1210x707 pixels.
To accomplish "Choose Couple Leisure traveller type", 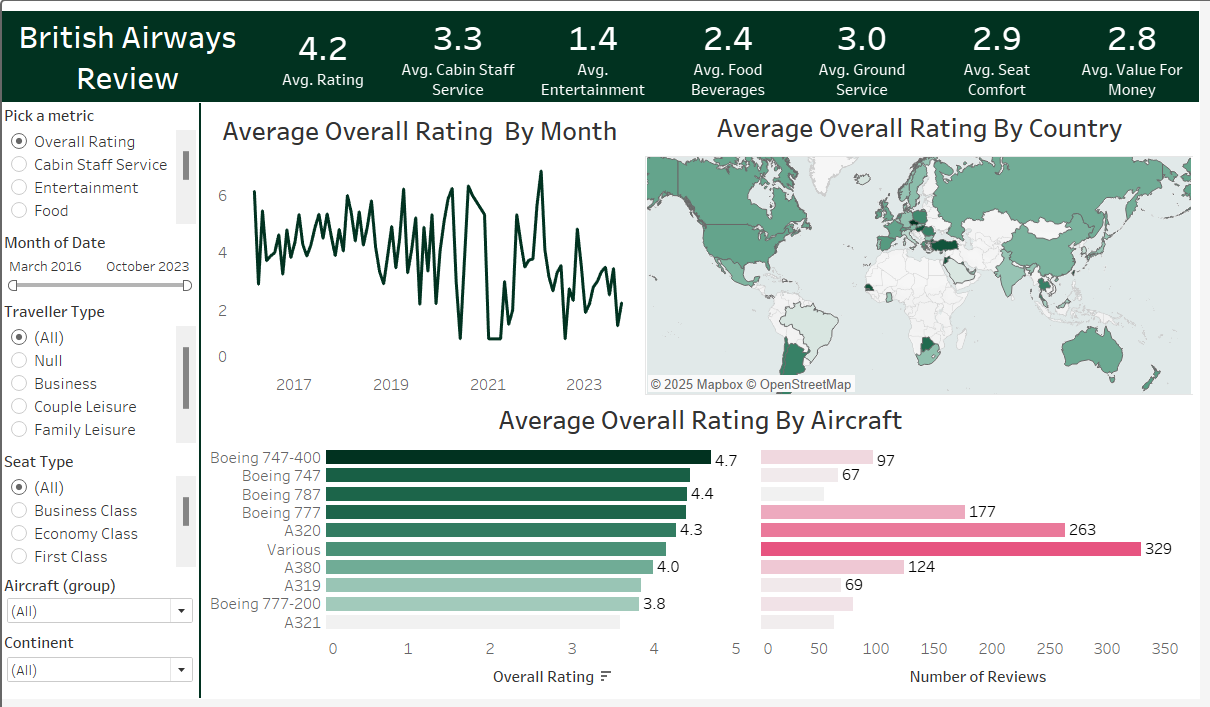I will (x=19, y=407).
